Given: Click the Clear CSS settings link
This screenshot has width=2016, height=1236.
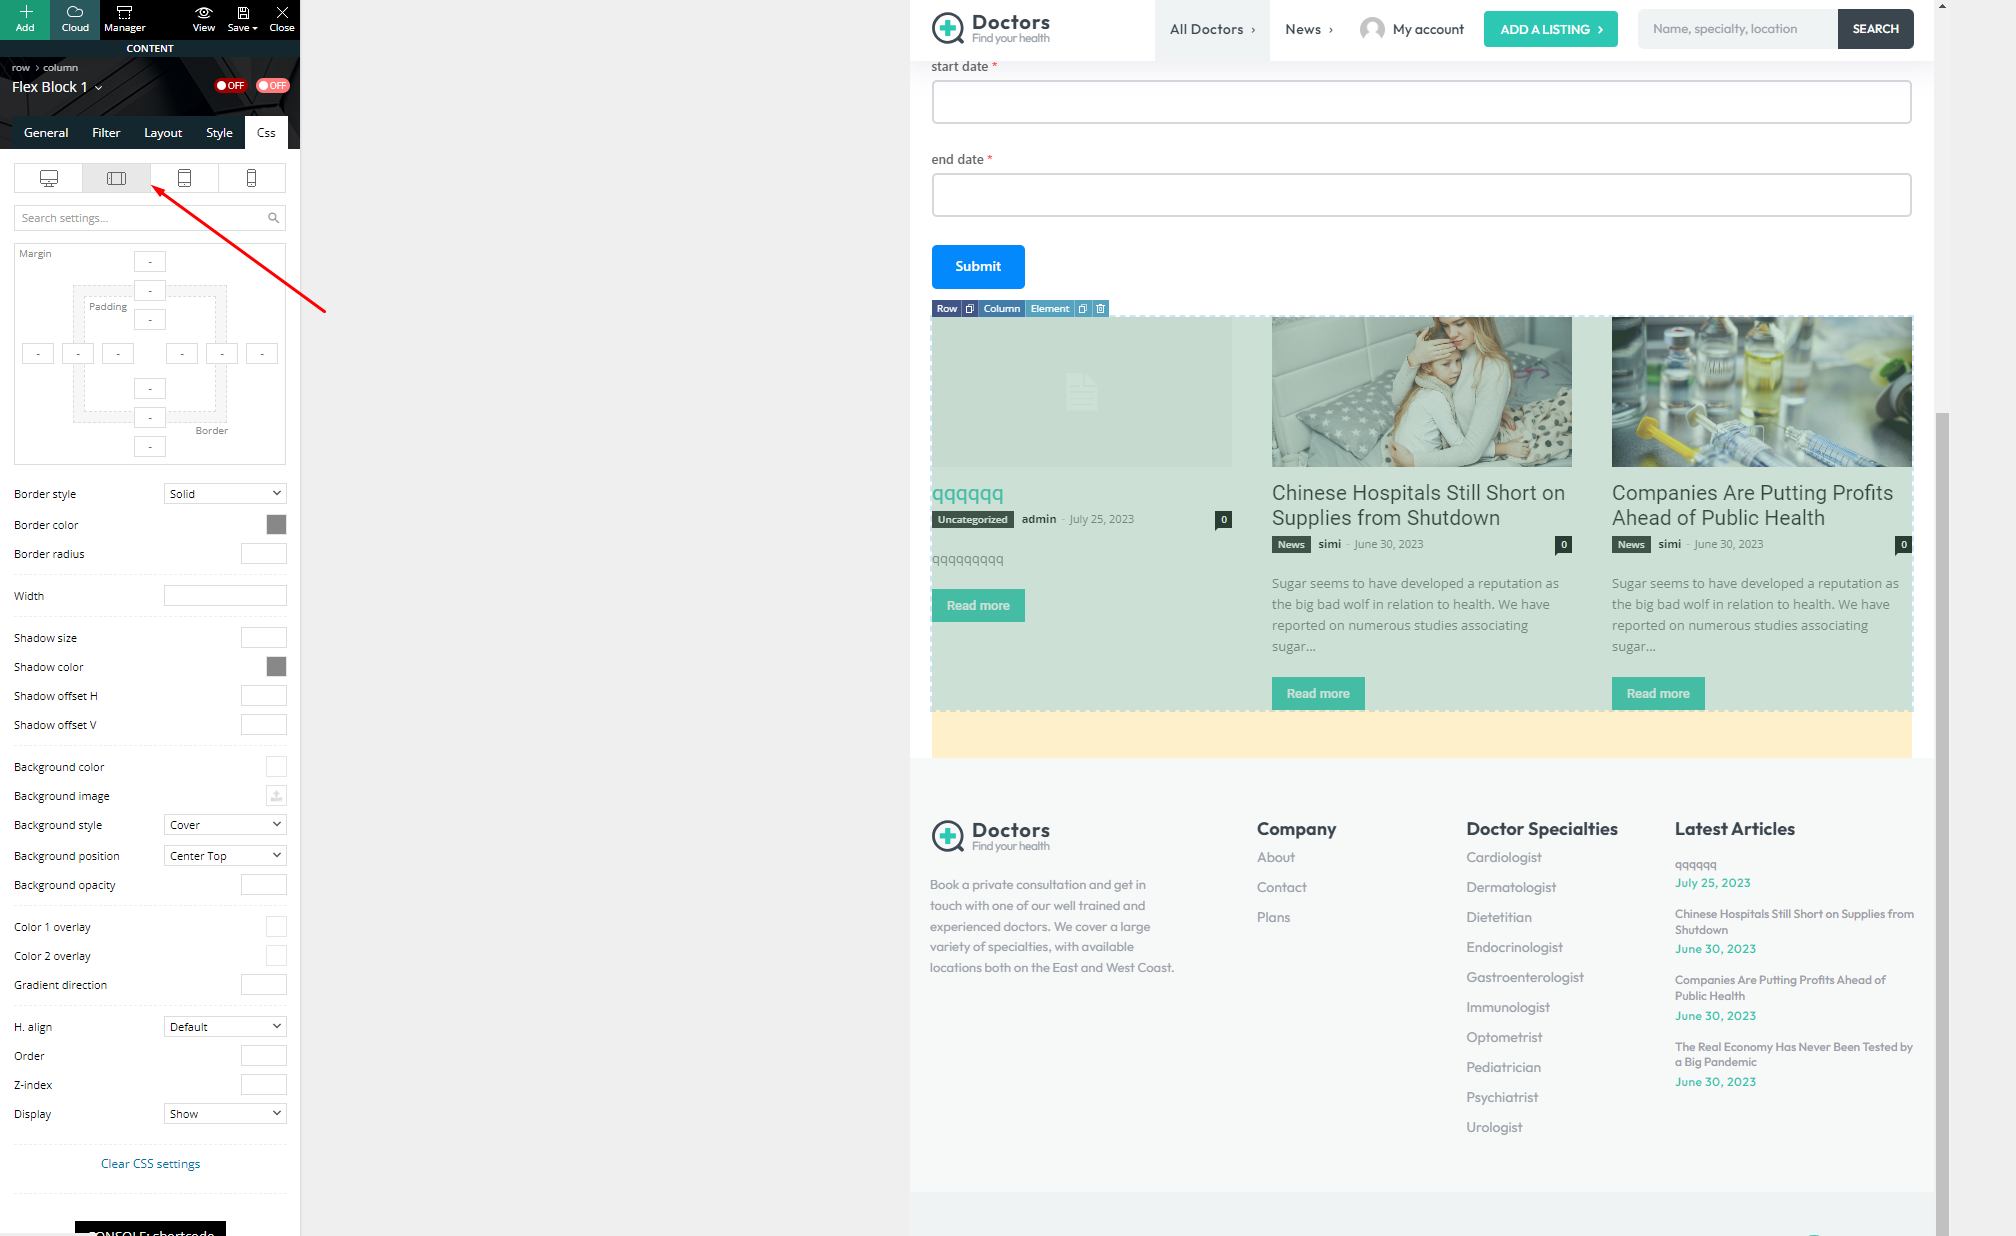Looking at the screenshot, I should click(150, 1164).
